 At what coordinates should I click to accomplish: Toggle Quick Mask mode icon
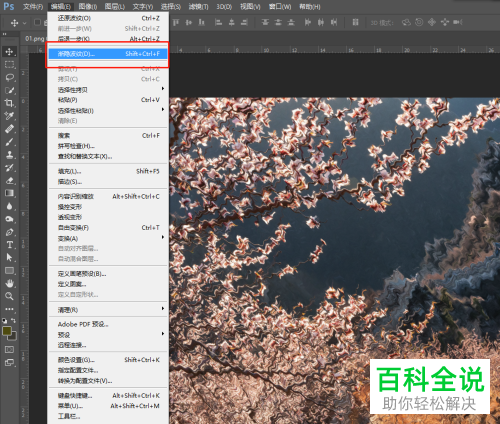[9, 349]
